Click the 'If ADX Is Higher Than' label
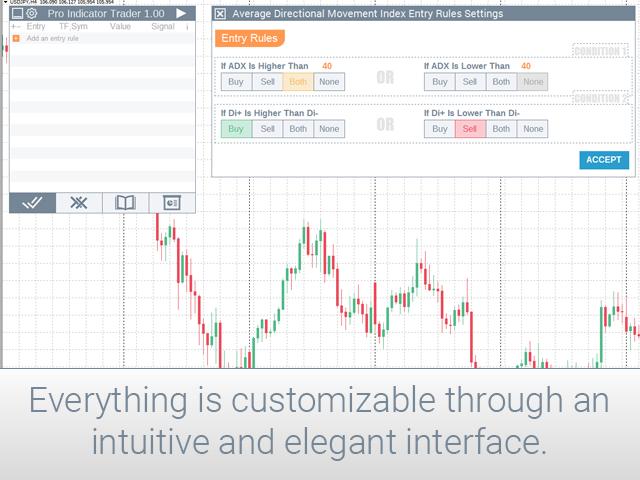This screenshot has height=480, width=640. coord(264,66)
